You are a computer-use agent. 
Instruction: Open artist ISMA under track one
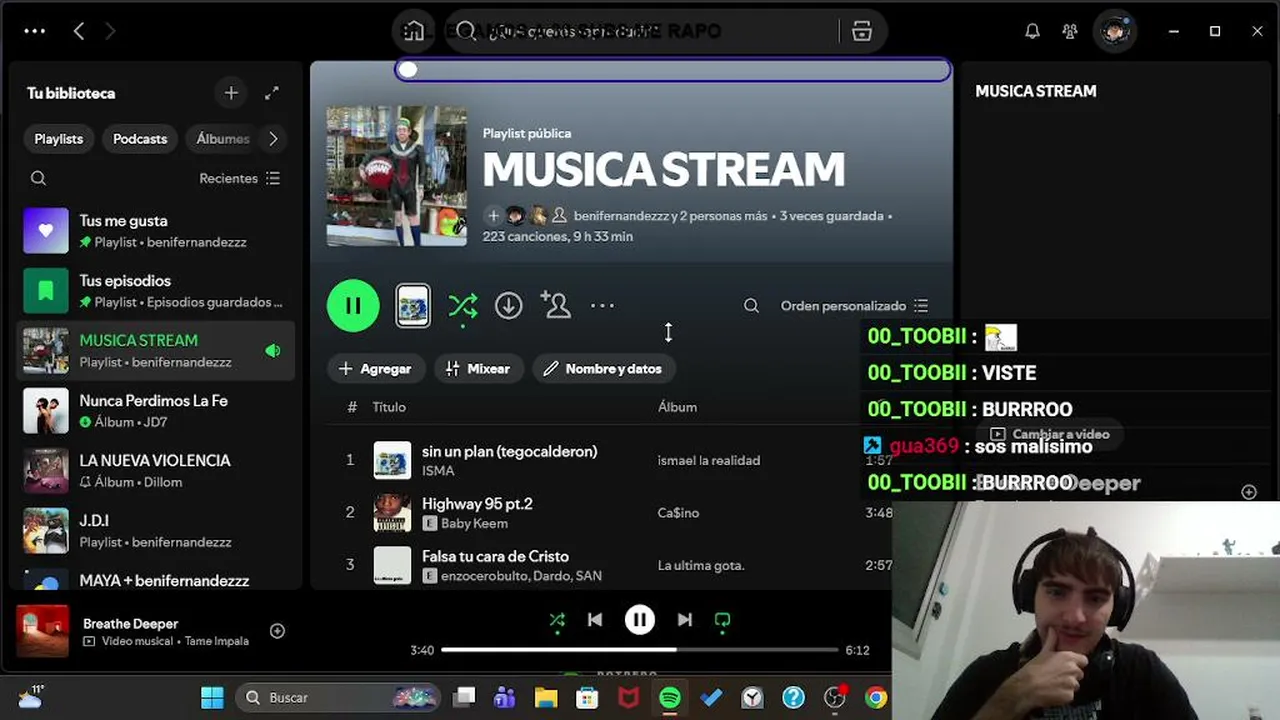coord(438,471)
